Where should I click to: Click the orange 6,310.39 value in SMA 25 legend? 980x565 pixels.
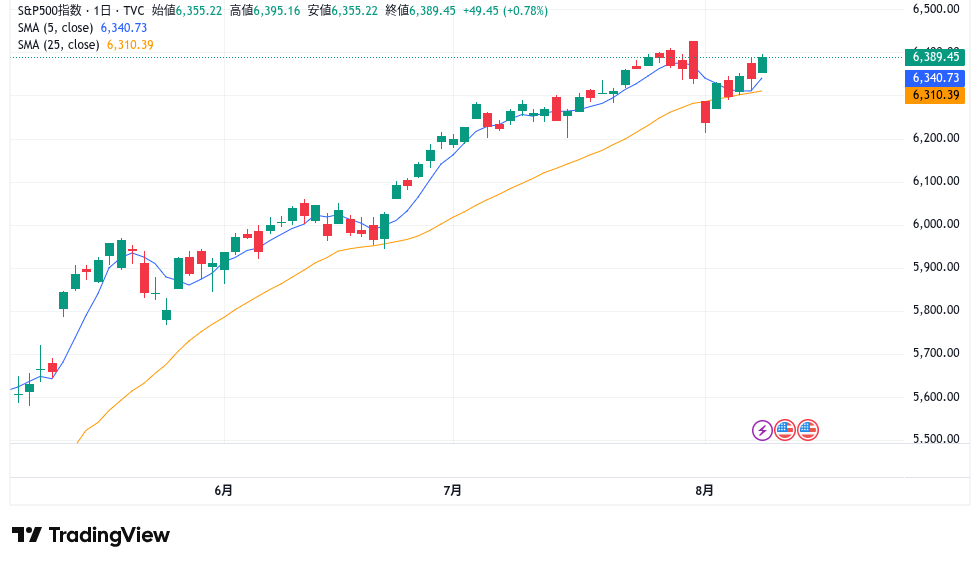pos(130,44)
